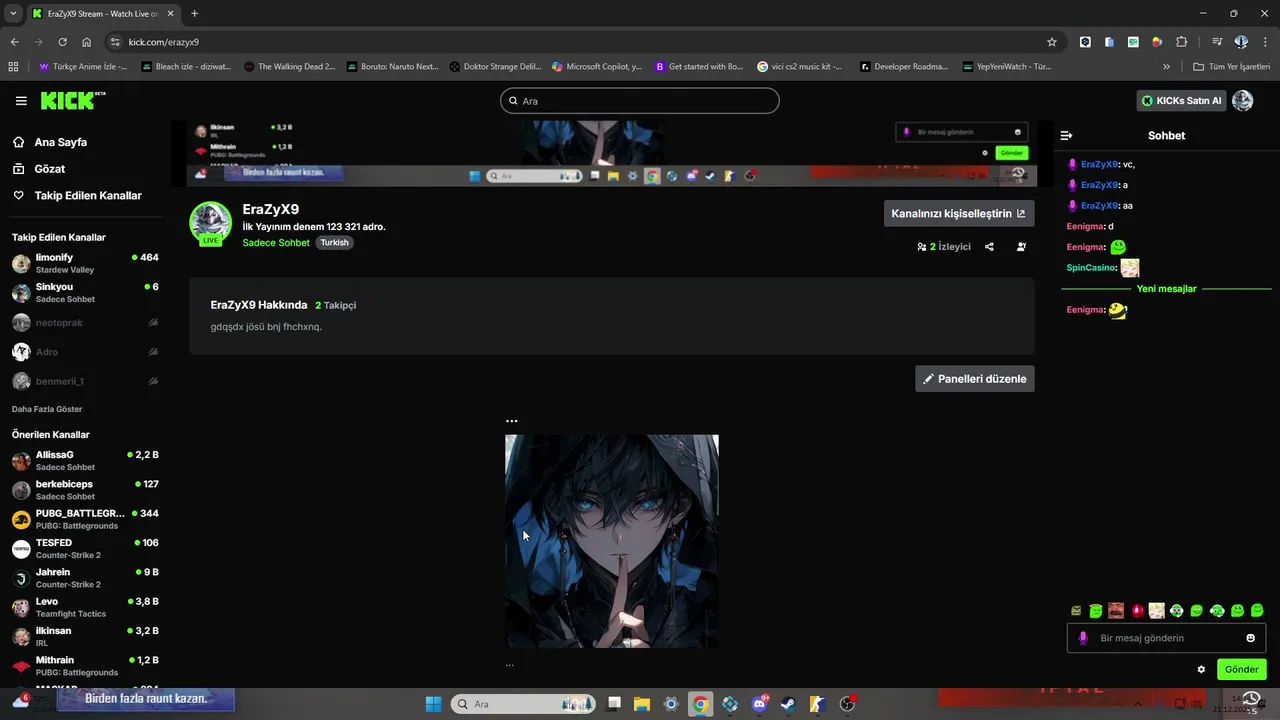1280x720 pixels.
Task: Open the Ana Sayfa sidebar item
Action: pyautogui.click(x=60, y=142)
